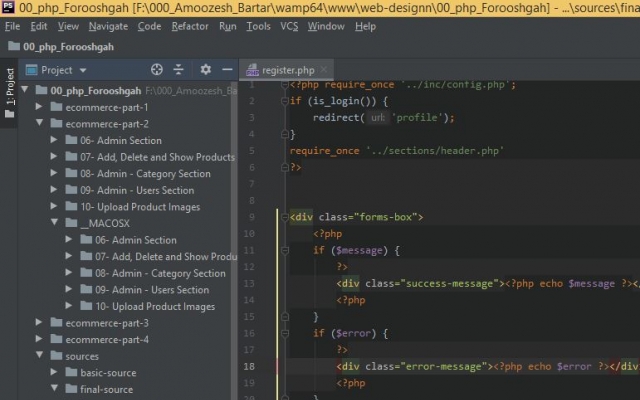Open the Help menu
640x400 pixels.
pos(365,27)
